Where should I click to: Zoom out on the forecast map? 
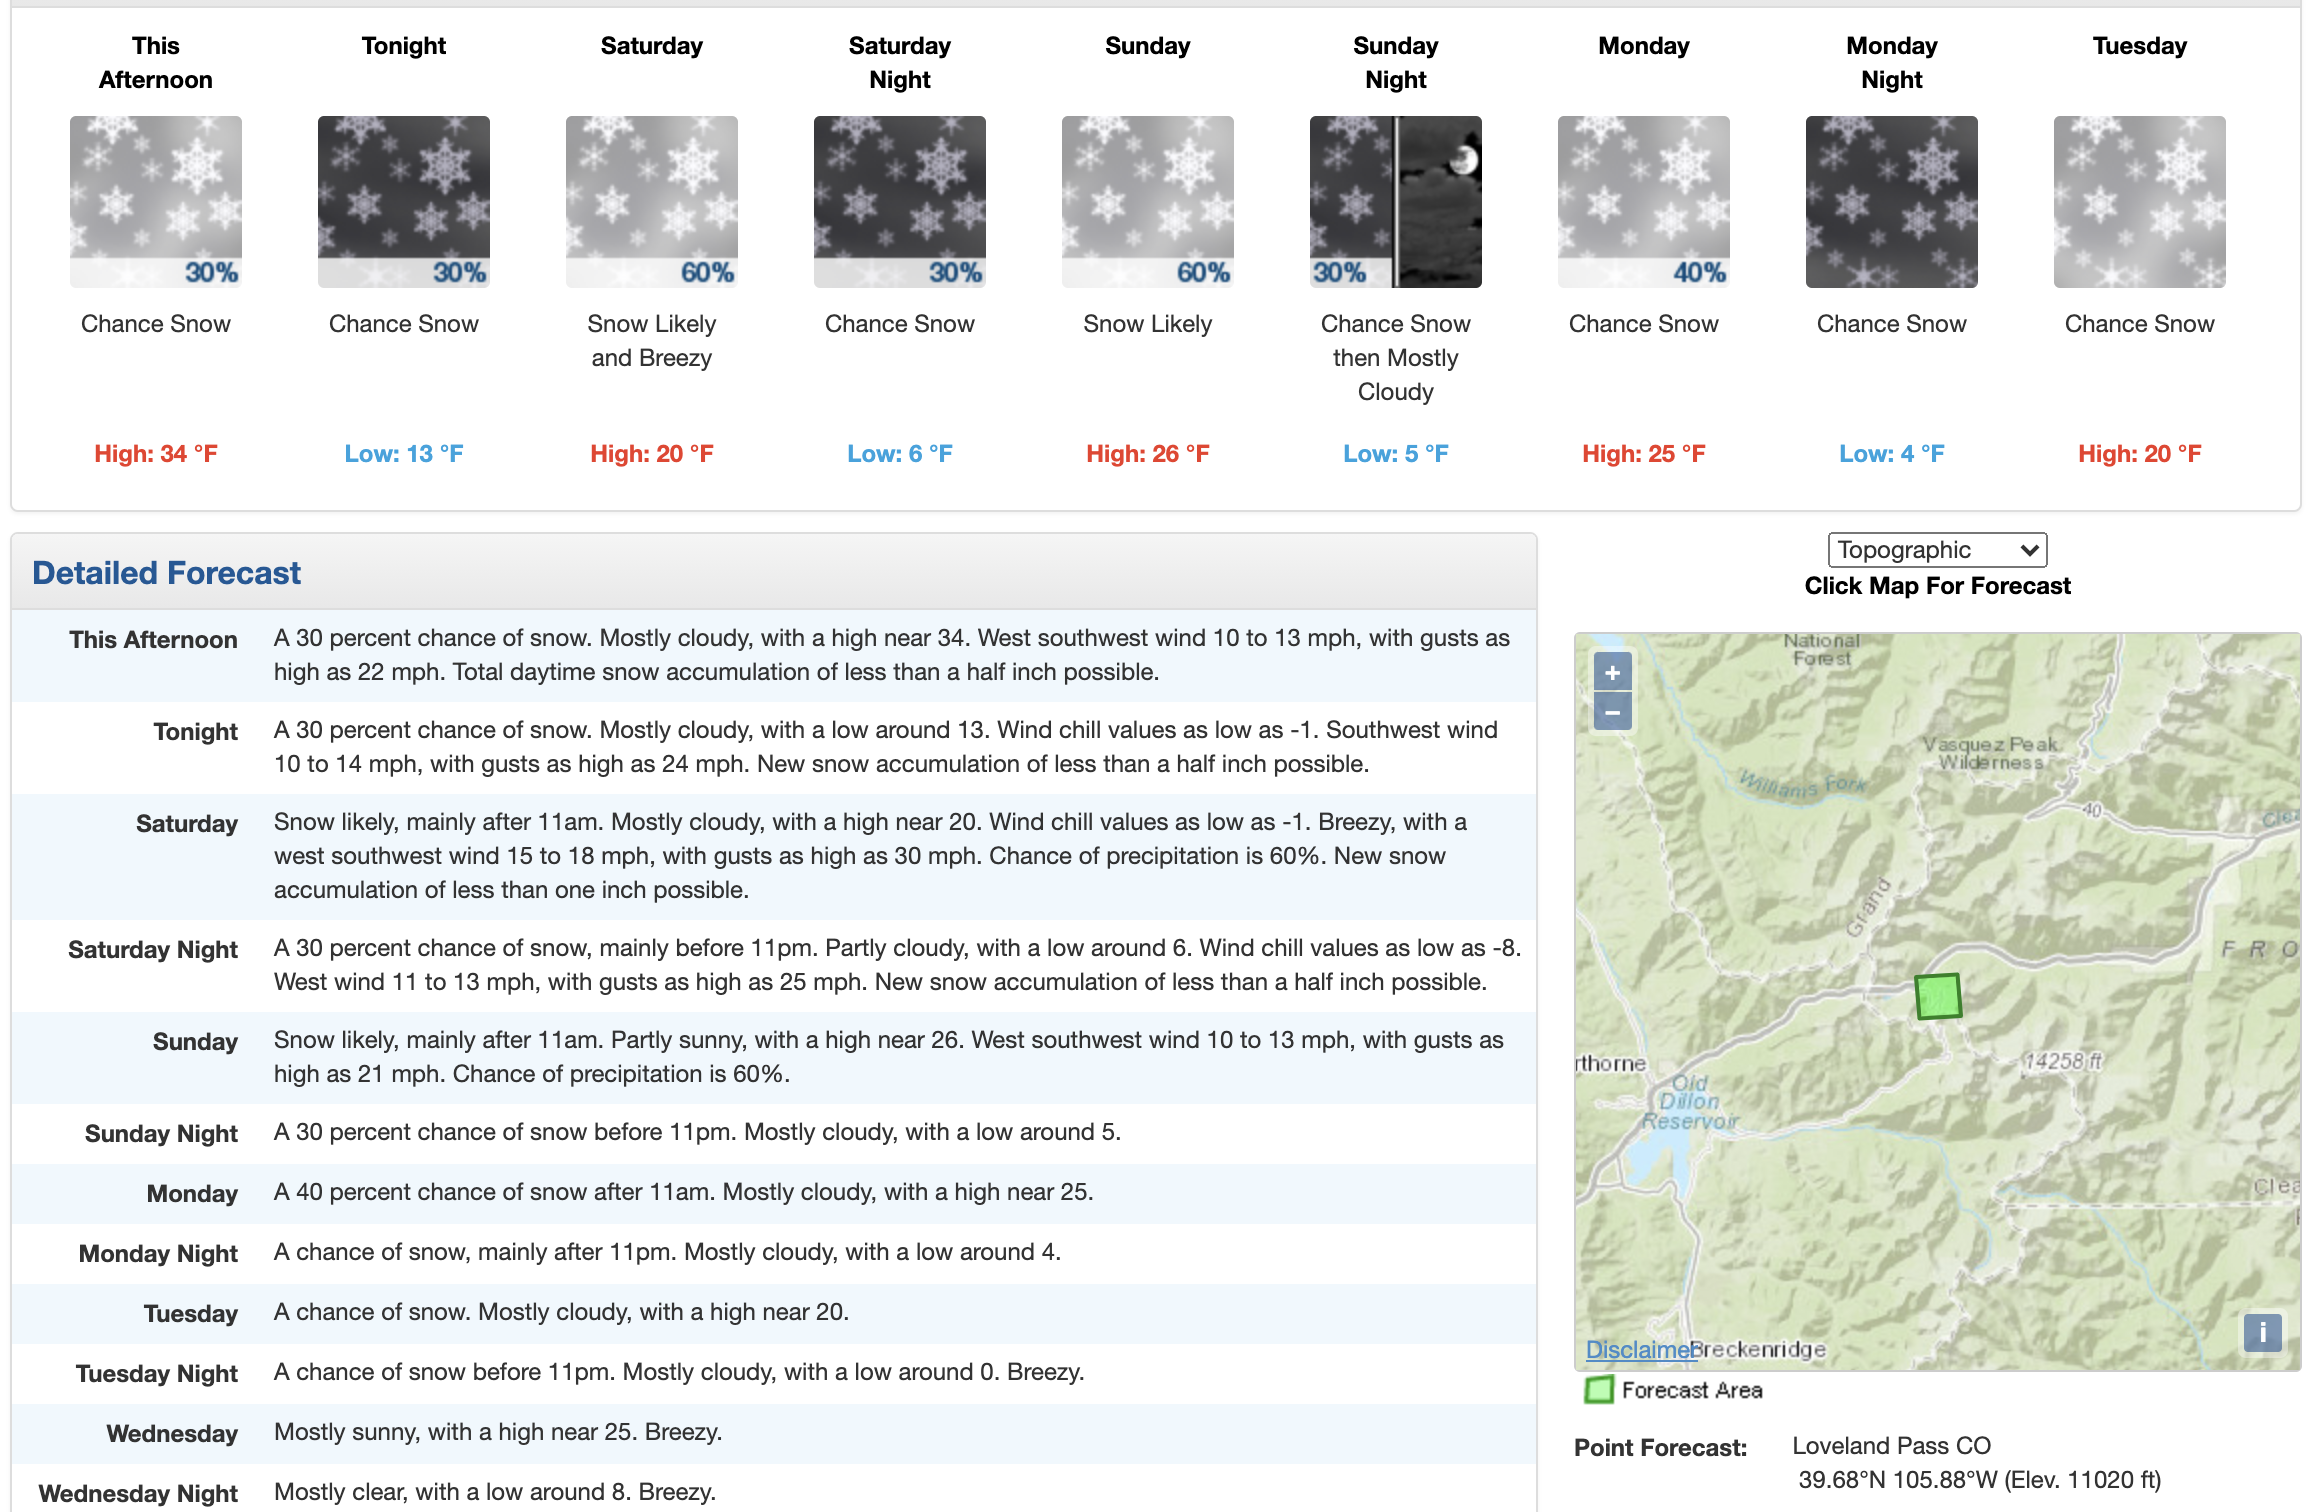click(1612, 712)
